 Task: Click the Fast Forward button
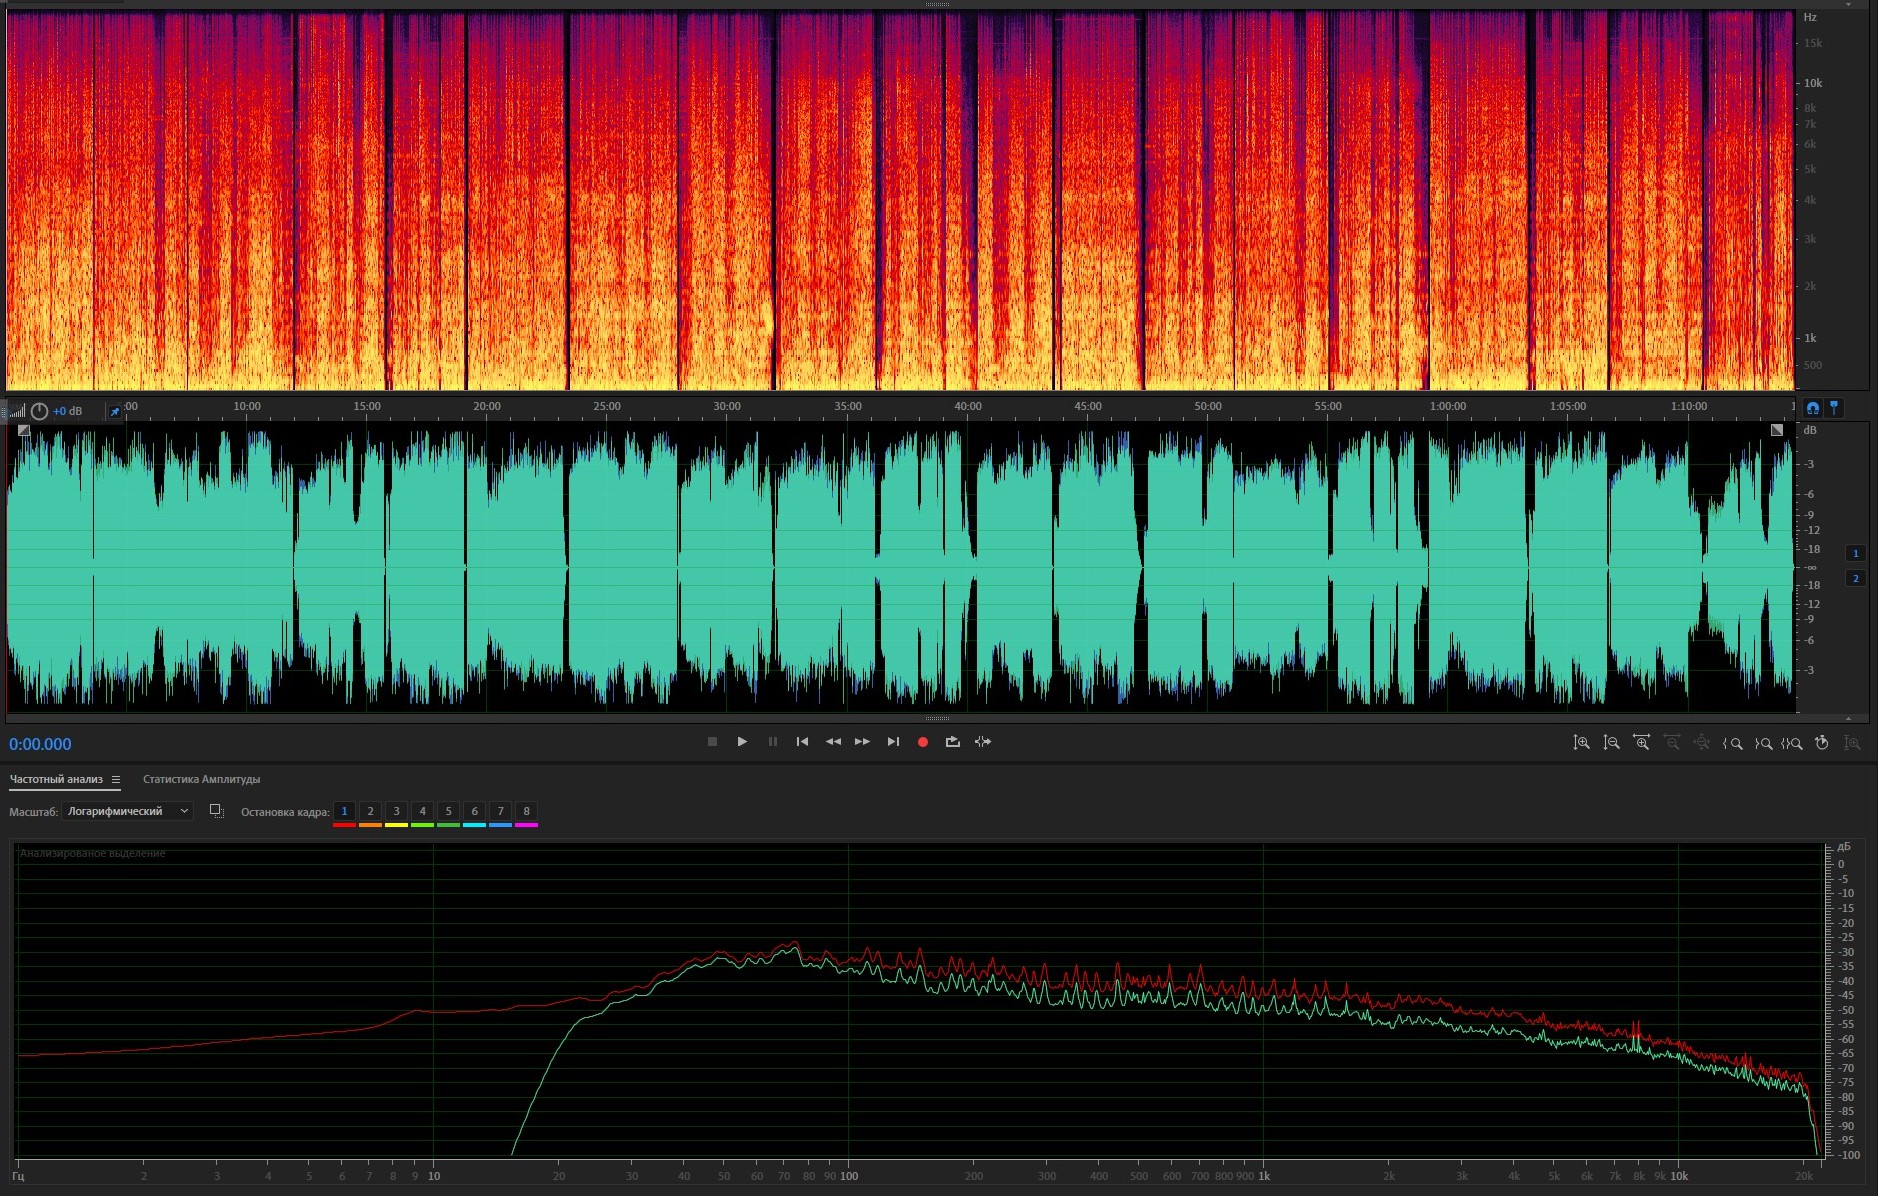862,742
